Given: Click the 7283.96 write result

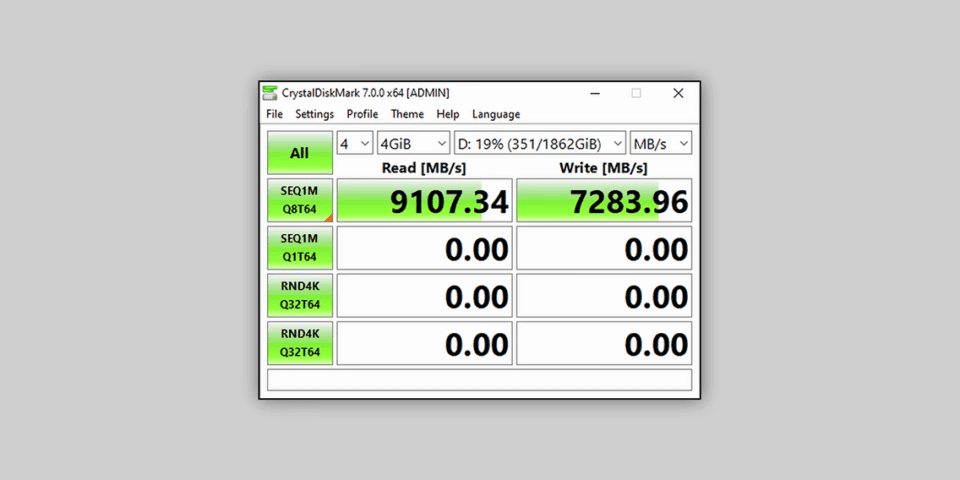Looking at the screenshot, I should click(604, 200).
